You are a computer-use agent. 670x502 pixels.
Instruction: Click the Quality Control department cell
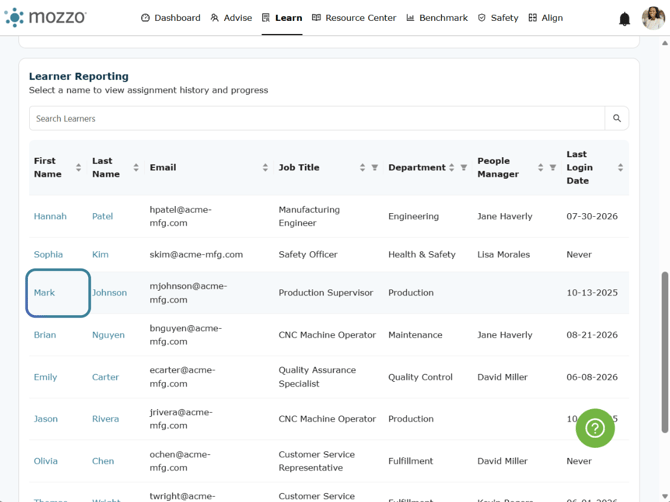tap(420, 377)
